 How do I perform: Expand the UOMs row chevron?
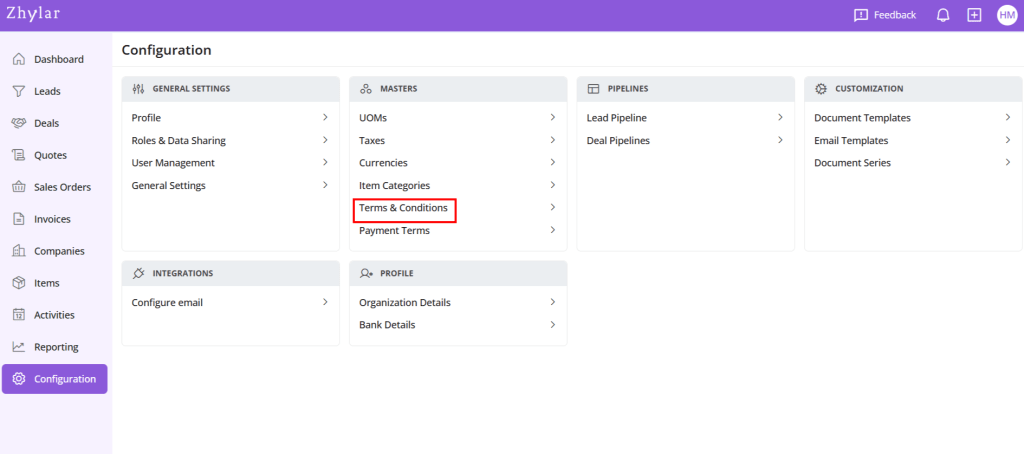(552, 118)
